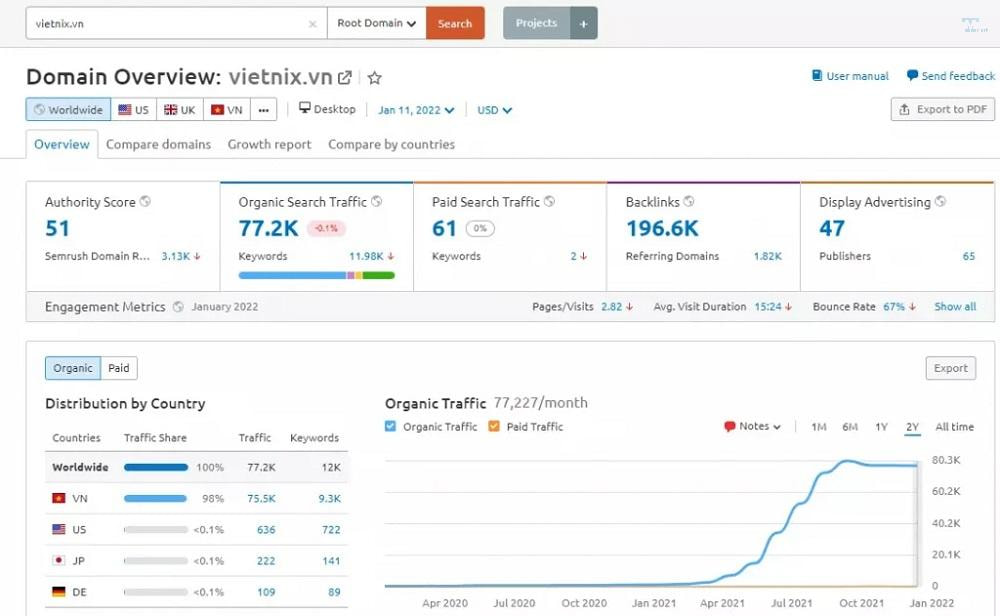Open the Compare domains tab

pyautogui.click(x=158, y=144)
